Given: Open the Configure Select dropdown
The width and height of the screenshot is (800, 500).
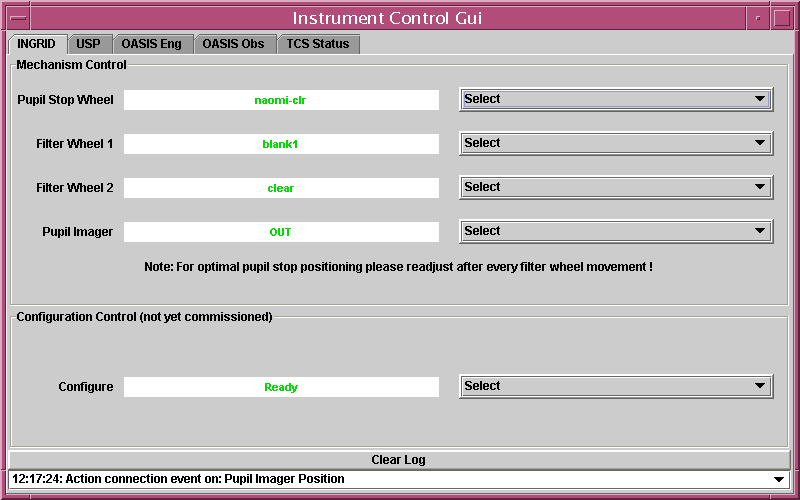Looking at the screenshot, I should pyautogui.click(x=616, y=386).
